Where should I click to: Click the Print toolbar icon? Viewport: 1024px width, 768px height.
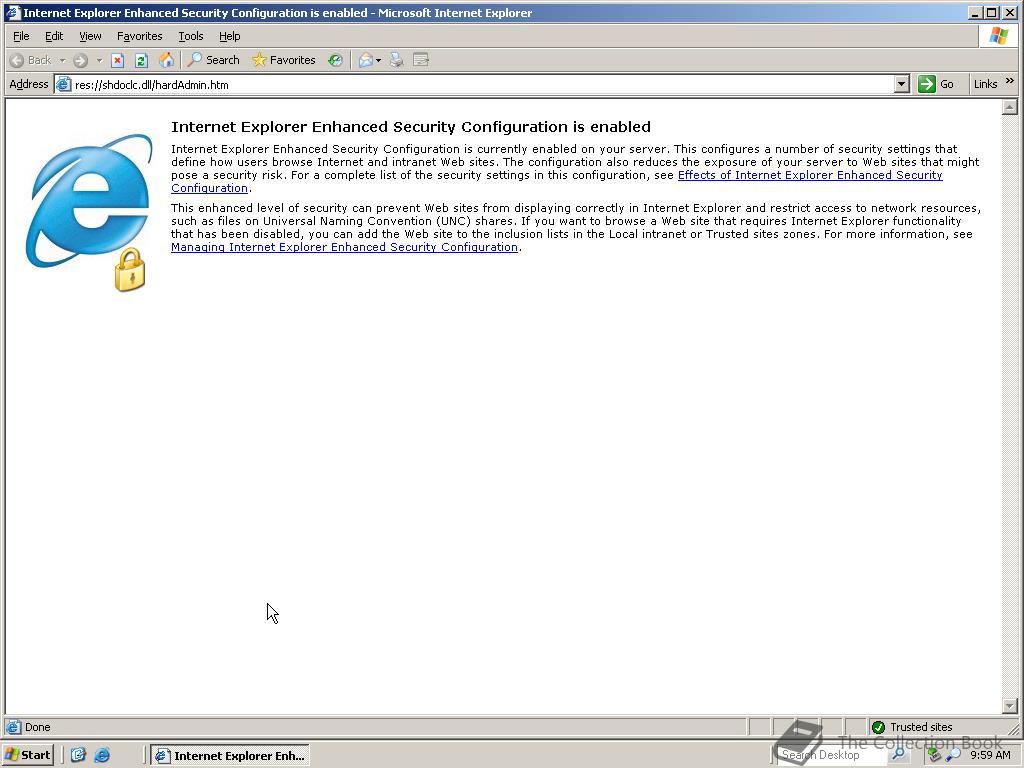click(396, 60)
